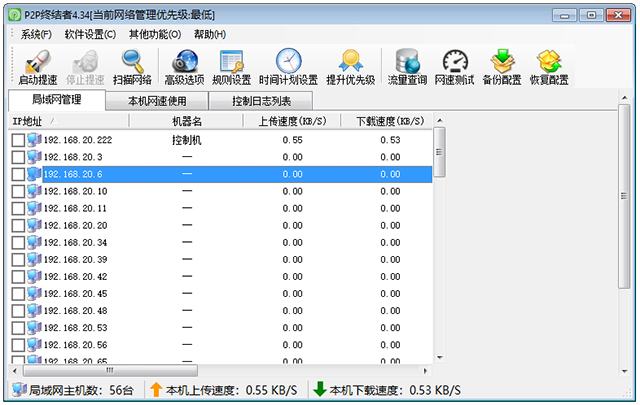Select row 192.168.20.48
Screen dimensions: 640x405
[220, 311]
